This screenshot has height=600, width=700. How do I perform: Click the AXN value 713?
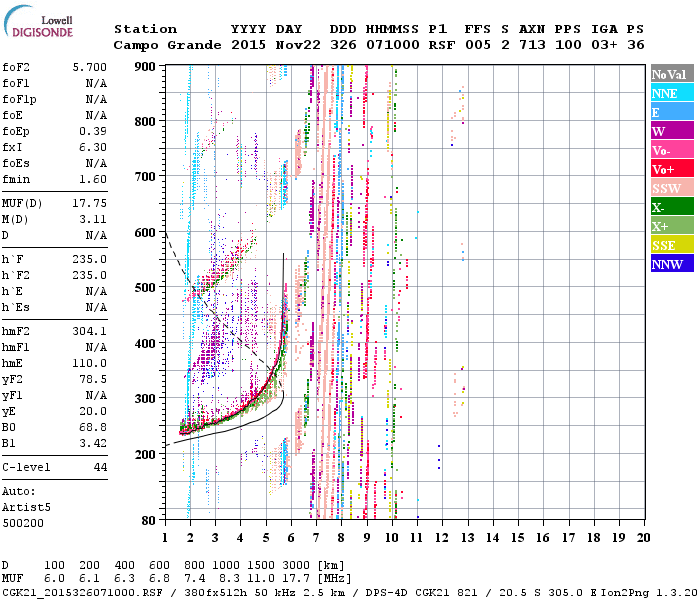(x=532, y=45)
